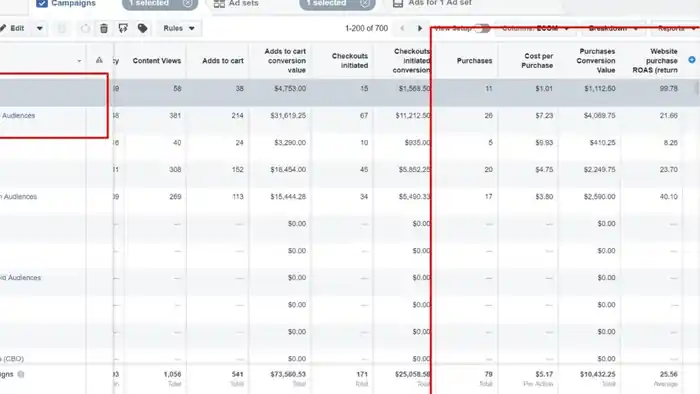Select the '$31,619.25' cell
The width and height of the screenshot is (700, 394).
pyautogui.click(x=288, y=116)
